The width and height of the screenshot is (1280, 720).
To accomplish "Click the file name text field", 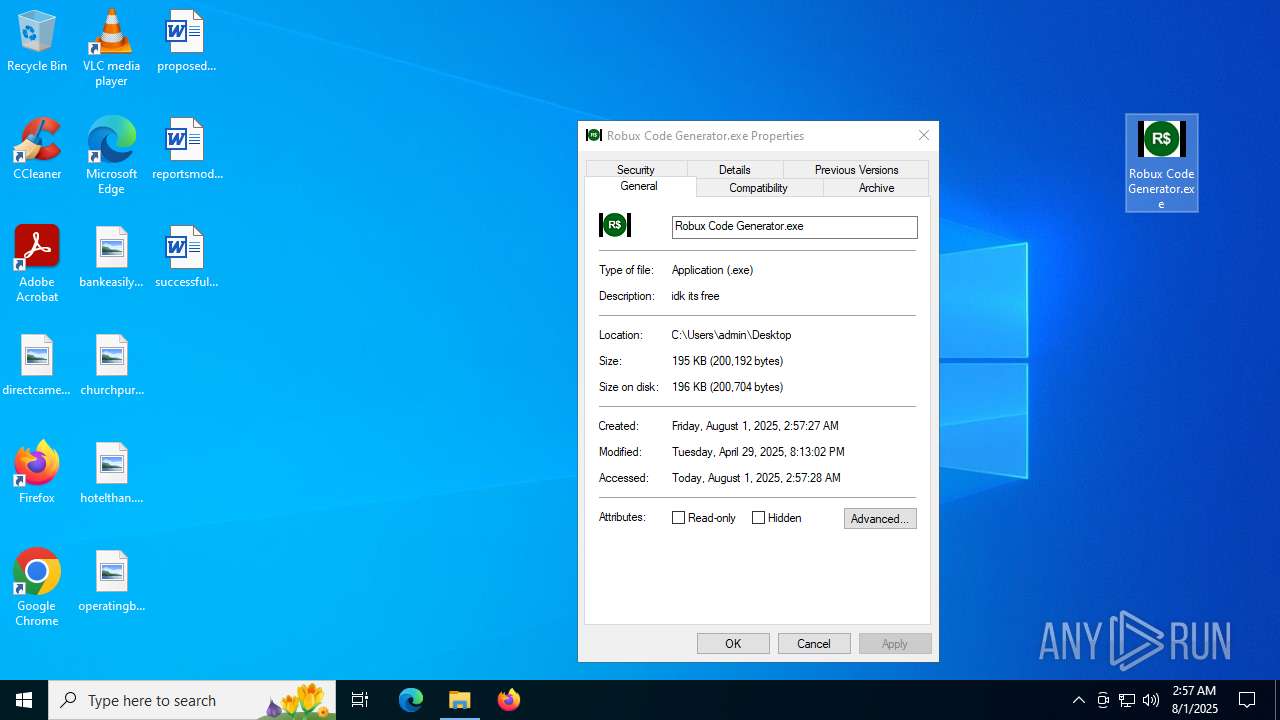I will click(x=794, y=227).
